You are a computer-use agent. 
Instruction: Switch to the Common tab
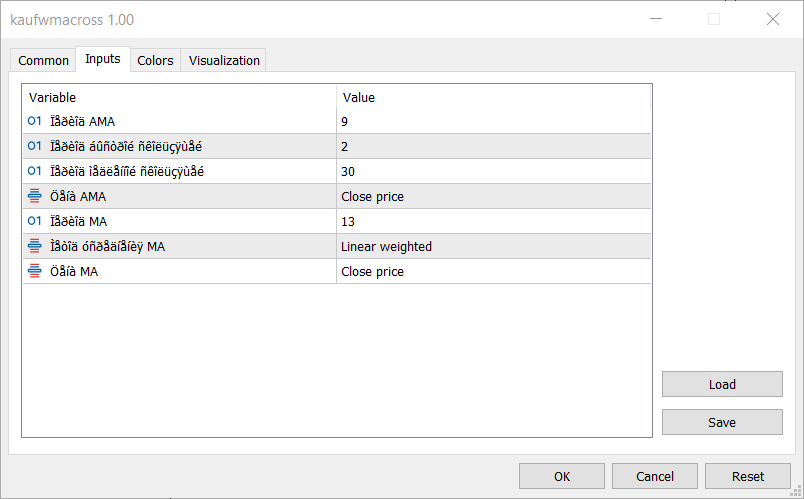coord(44,61)
